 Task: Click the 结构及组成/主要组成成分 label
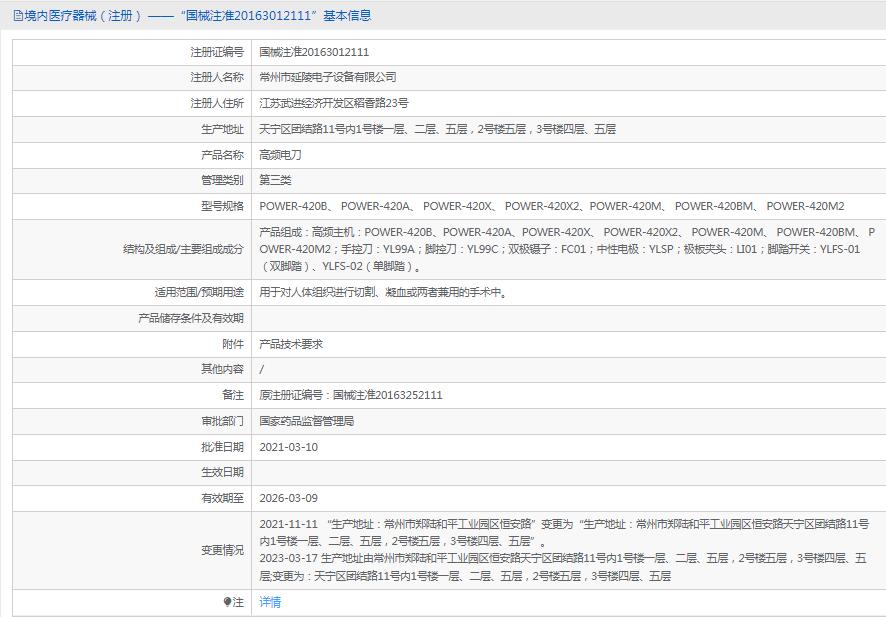pos(184,249)
